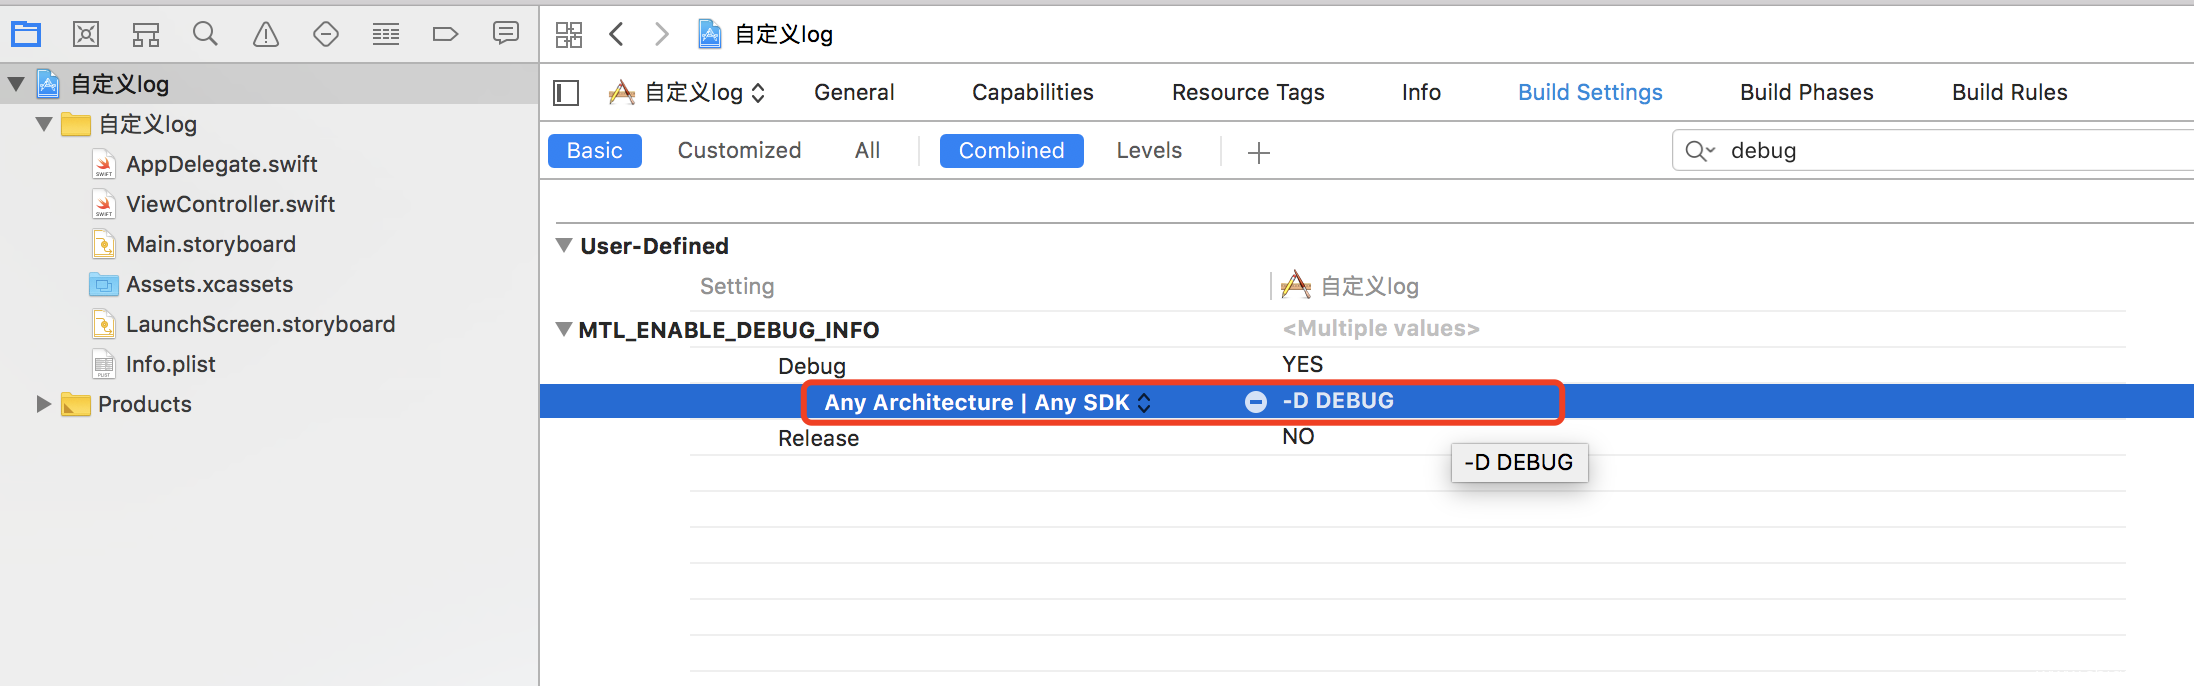Expand the Products folder triangle
This screenshot has width=2194, height=686.
(43, 404)
